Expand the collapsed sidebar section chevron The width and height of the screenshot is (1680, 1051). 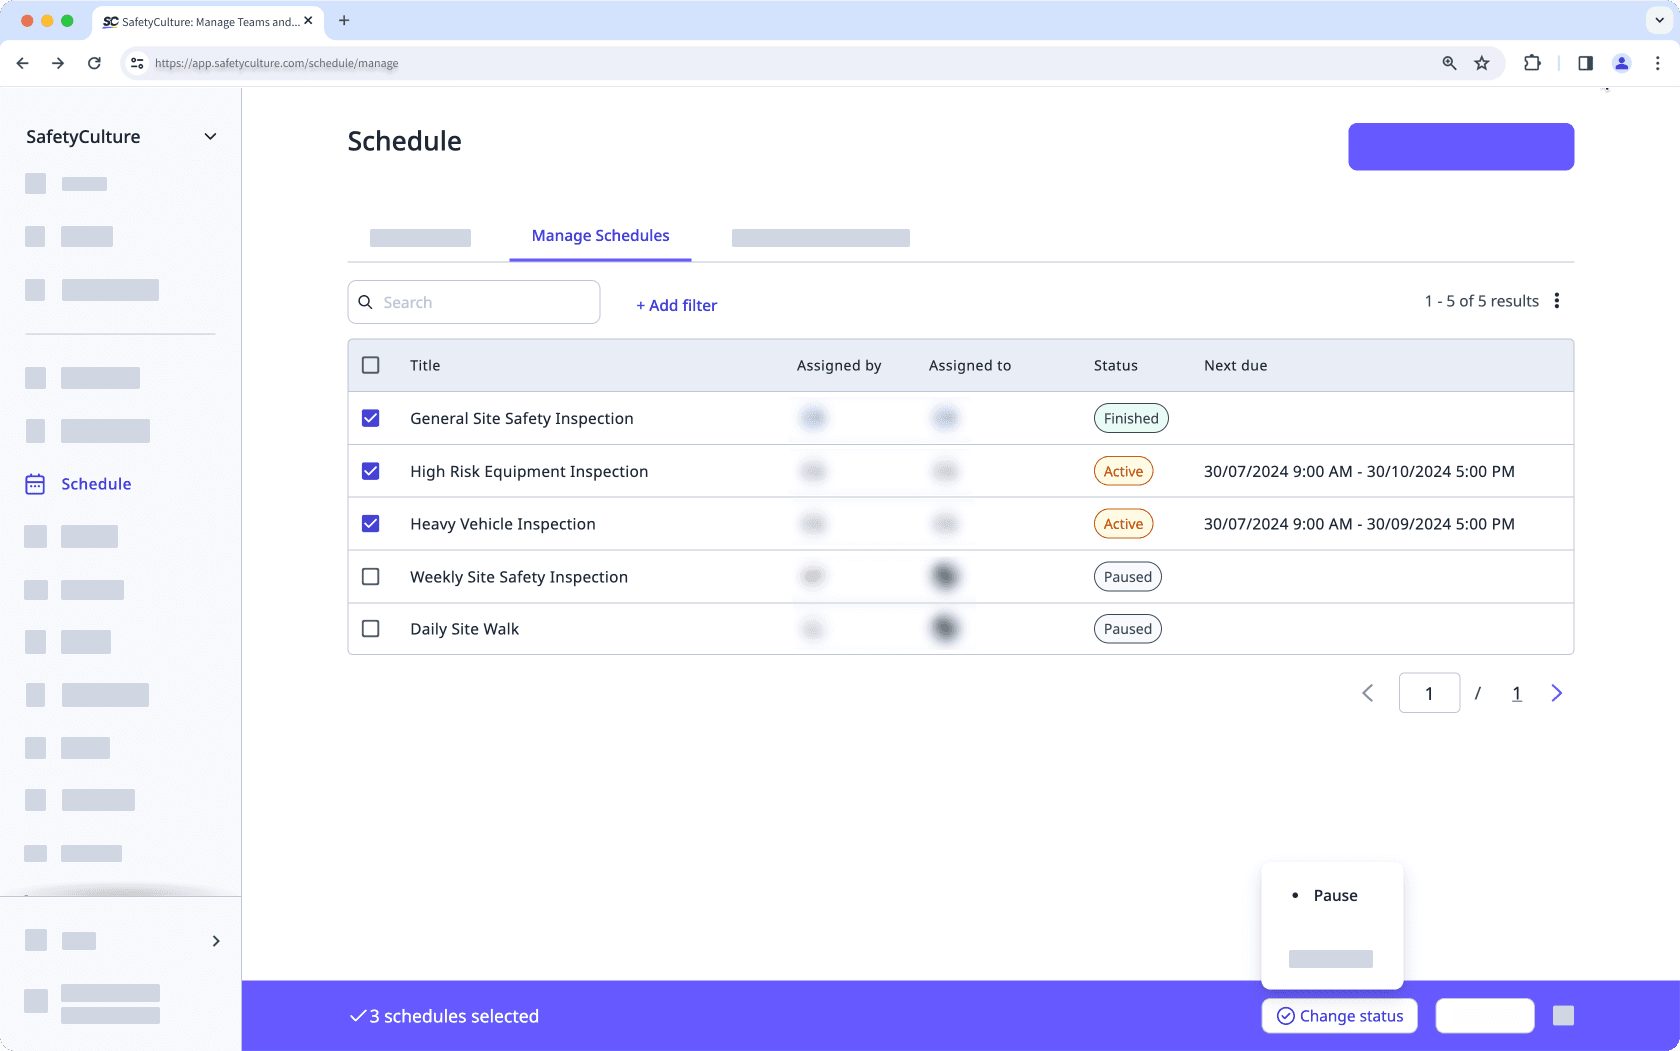tap(214, 941)
